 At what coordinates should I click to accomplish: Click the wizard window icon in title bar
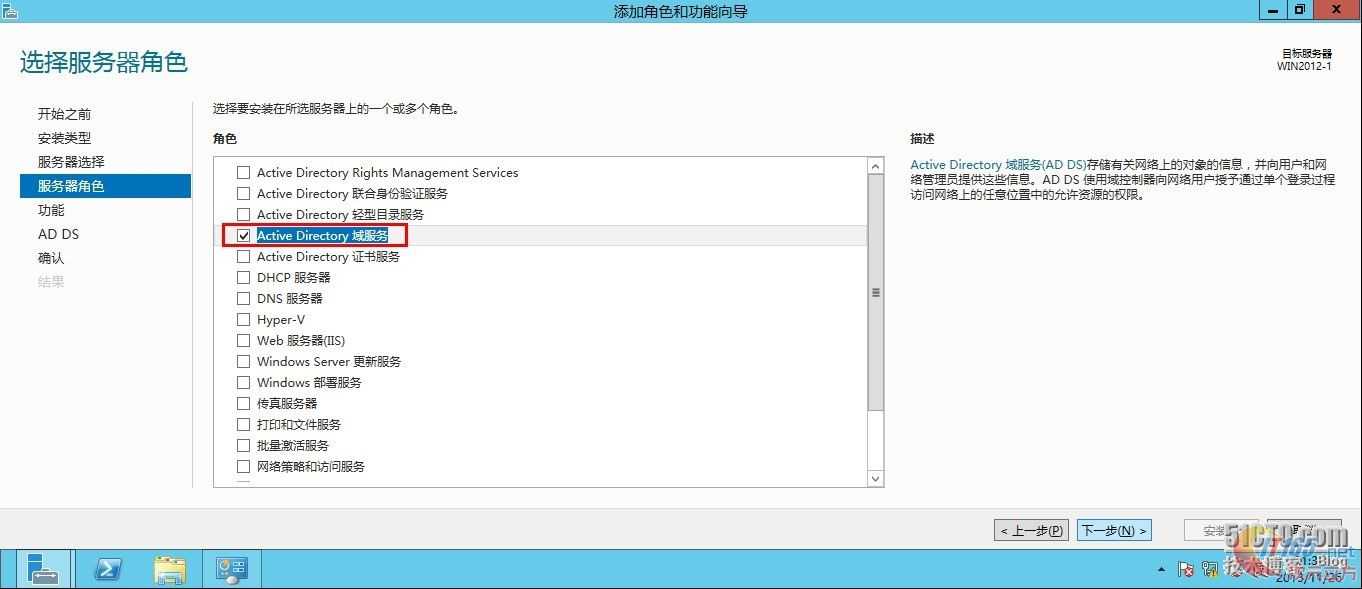pyautogui.click(x=10, y=10)
